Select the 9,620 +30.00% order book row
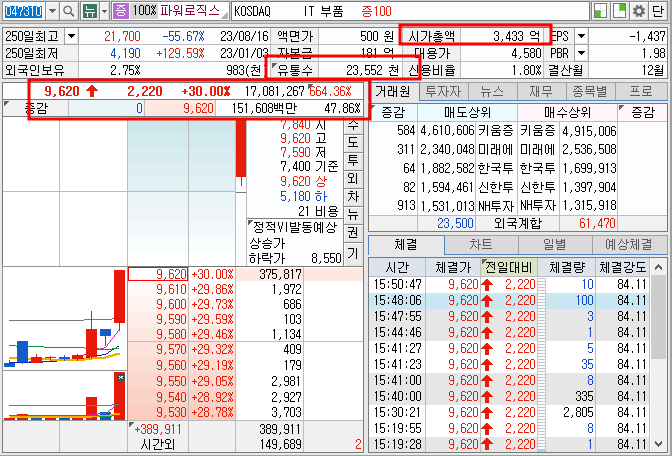 coord(245,274)
